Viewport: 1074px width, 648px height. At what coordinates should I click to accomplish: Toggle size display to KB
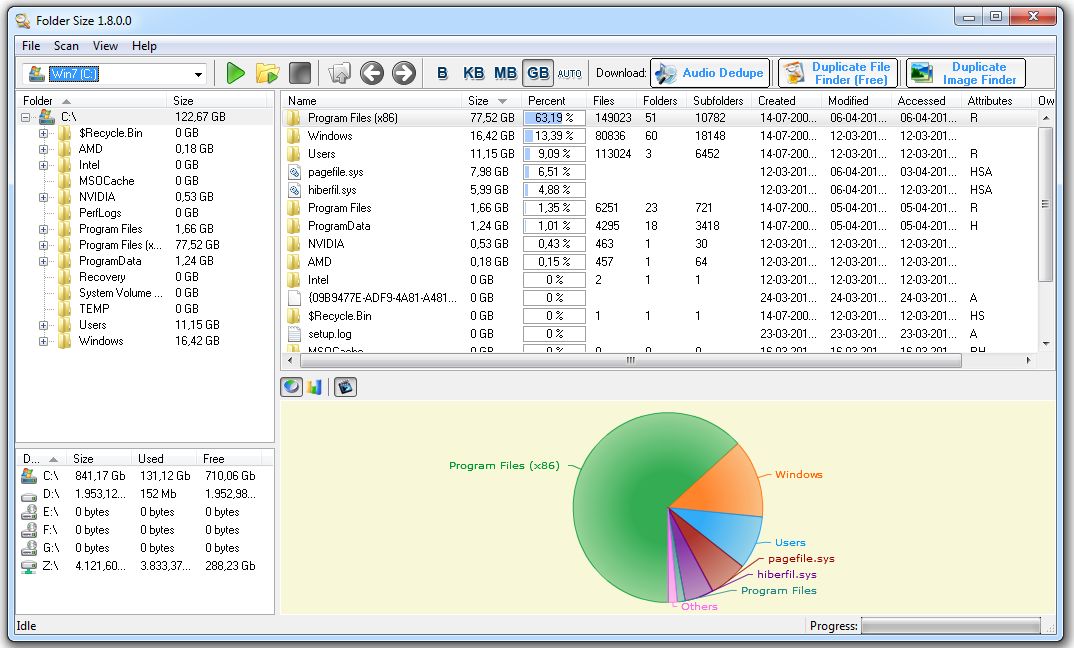tap(474, 73)
